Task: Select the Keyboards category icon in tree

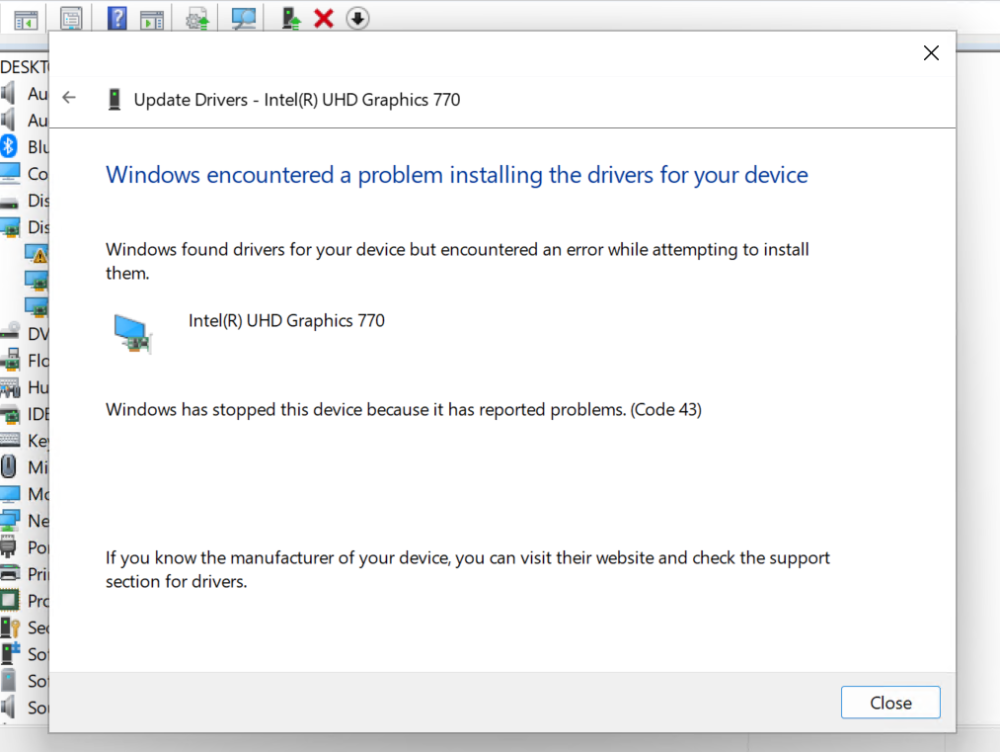Action: pos(10,440)
